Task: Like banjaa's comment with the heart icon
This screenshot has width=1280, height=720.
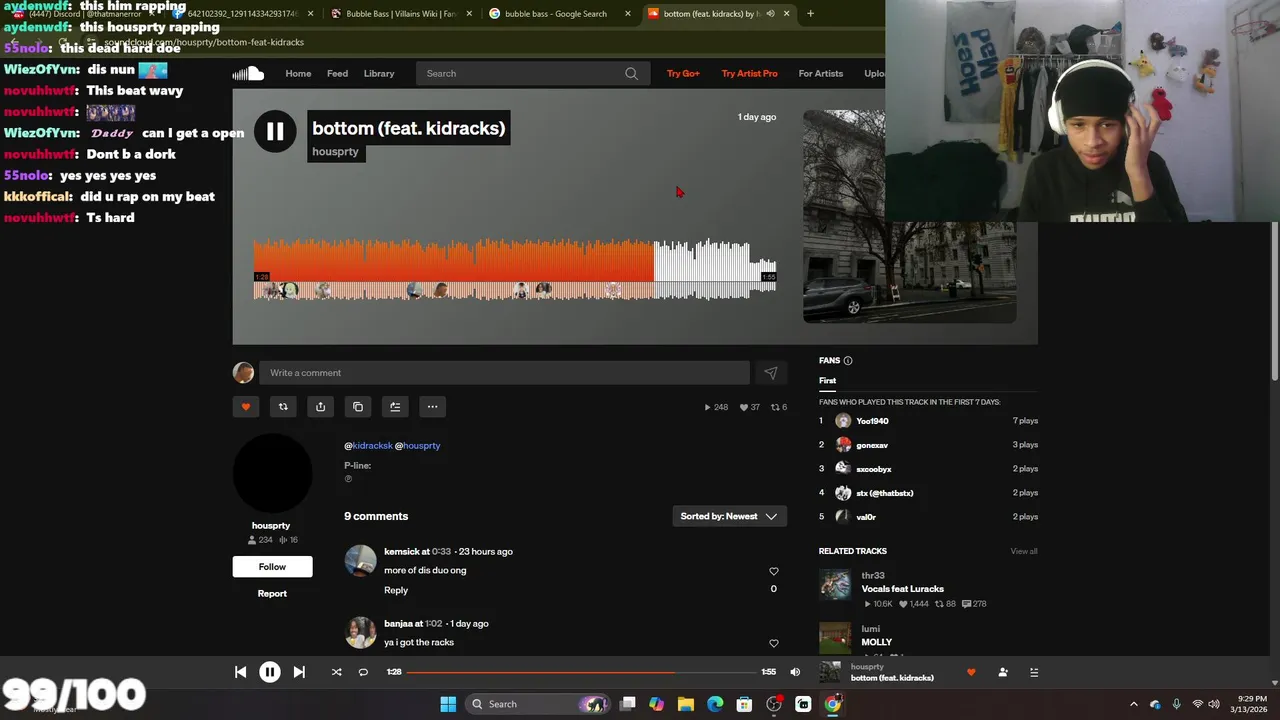Action: click(x=773, y=643)
